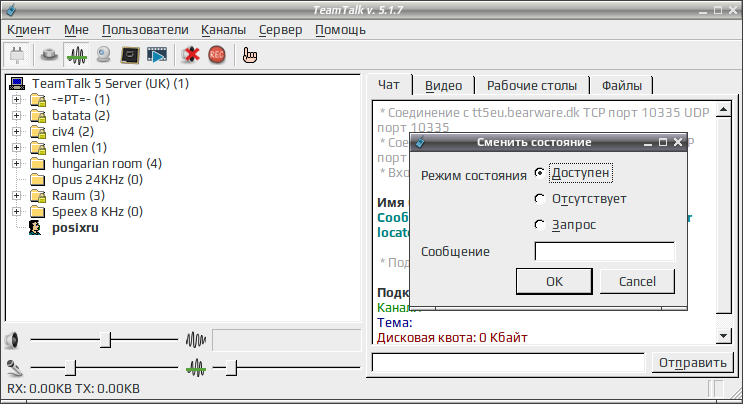Image resolution: width=743 pixels, height=404 pixels.
Task: Click the folder icon of Speex 8 KHz
Action: [x=38, y=212]
